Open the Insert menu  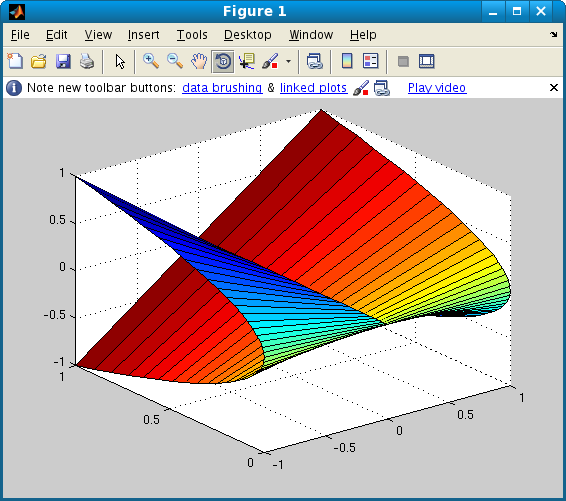tap(143, 35)
